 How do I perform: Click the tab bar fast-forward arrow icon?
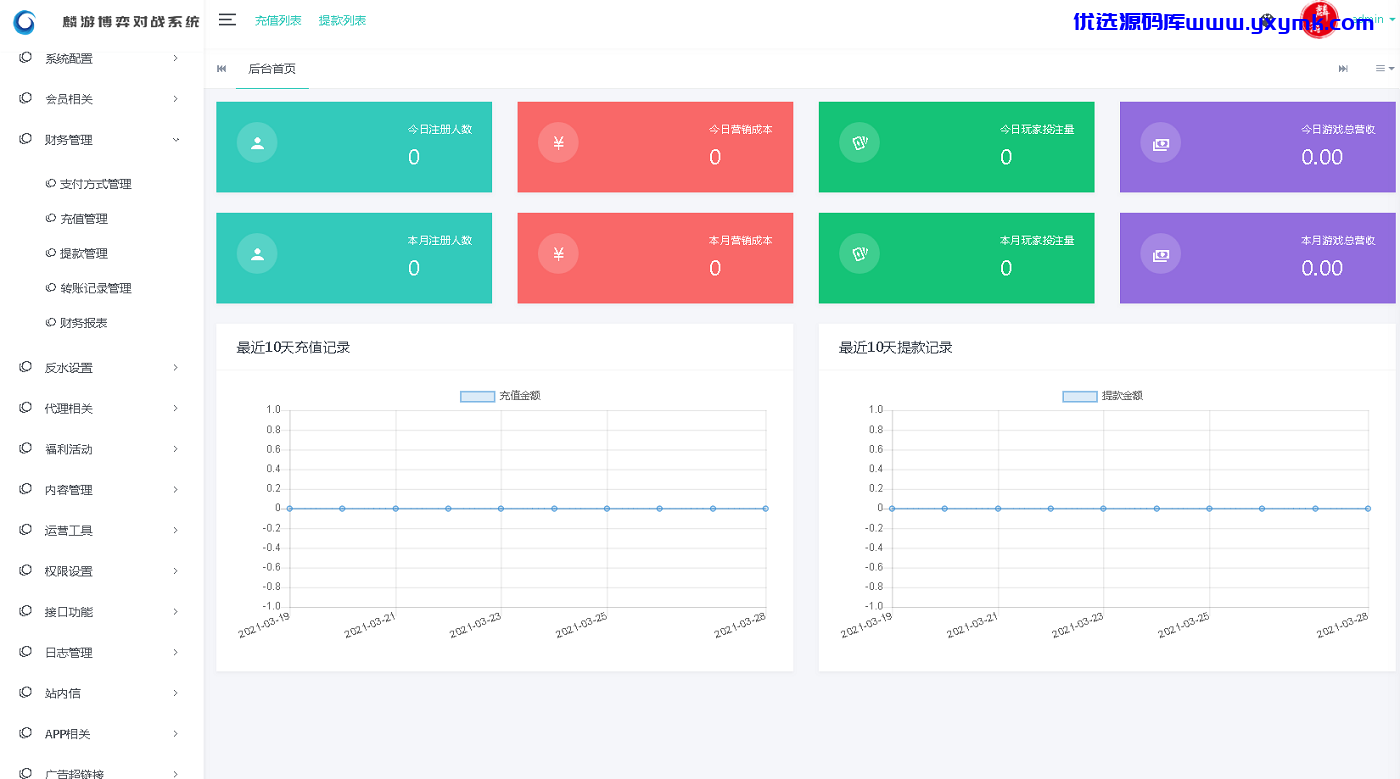(1343, 68)
